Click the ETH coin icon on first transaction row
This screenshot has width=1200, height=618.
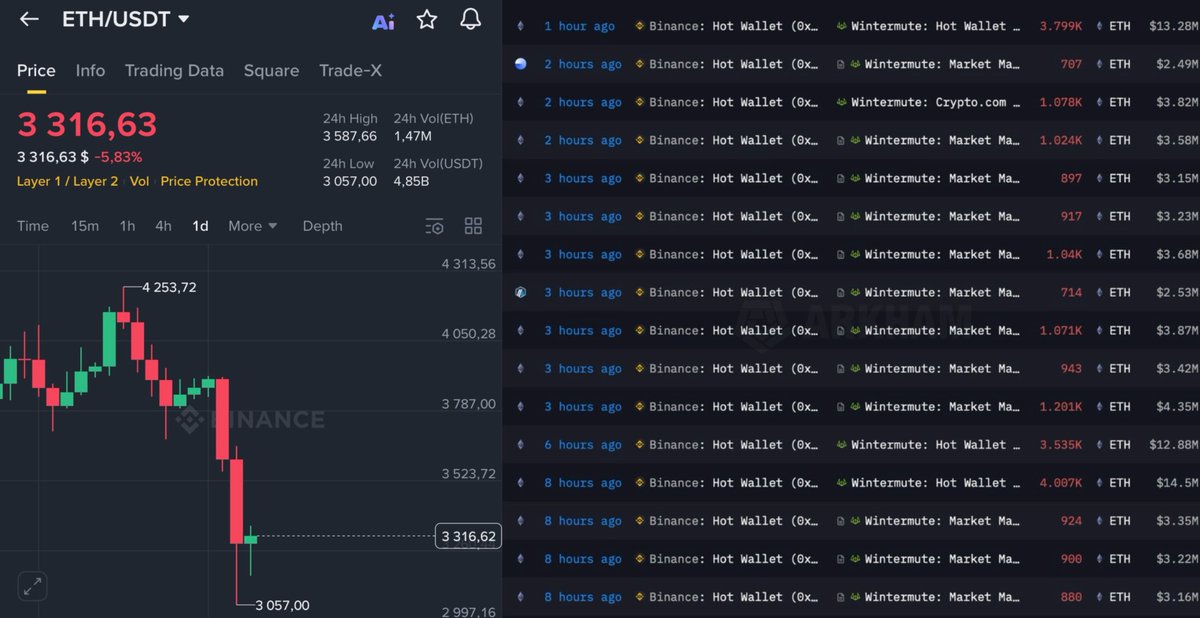point(520,26)
